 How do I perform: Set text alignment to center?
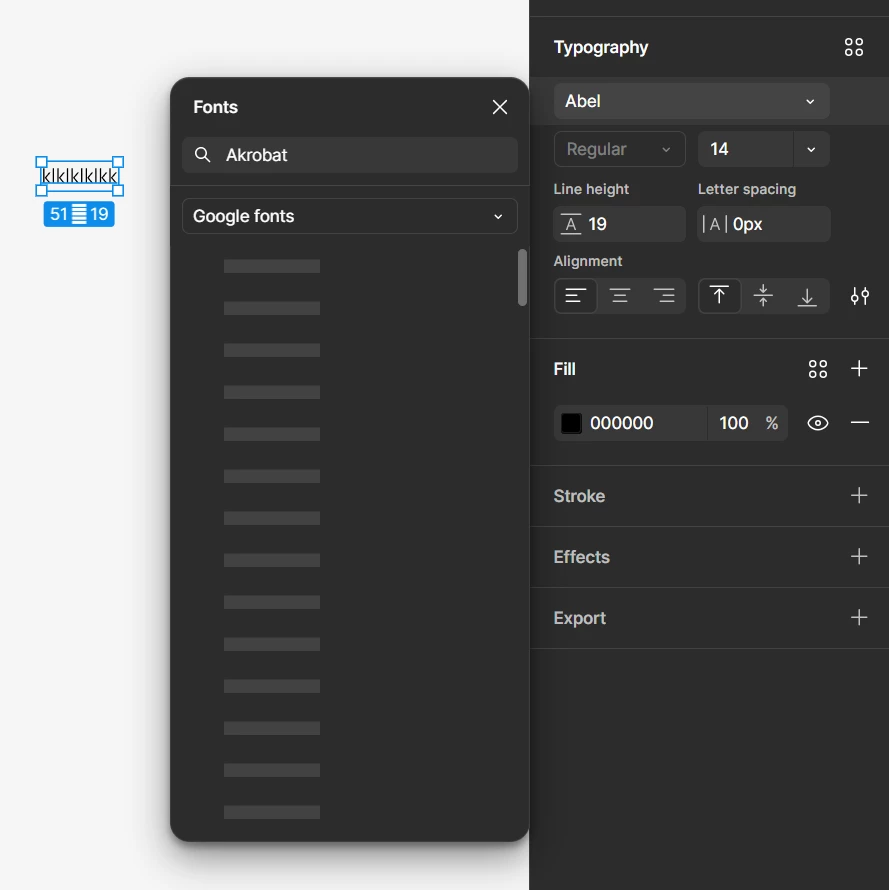click(619, 296)
